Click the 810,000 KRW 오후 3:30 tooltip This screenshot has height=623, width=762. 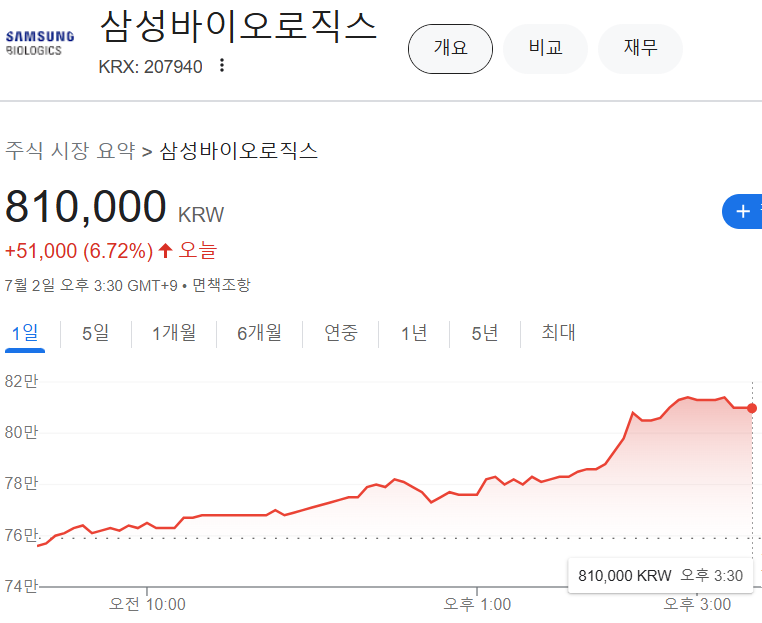(660, 575)
